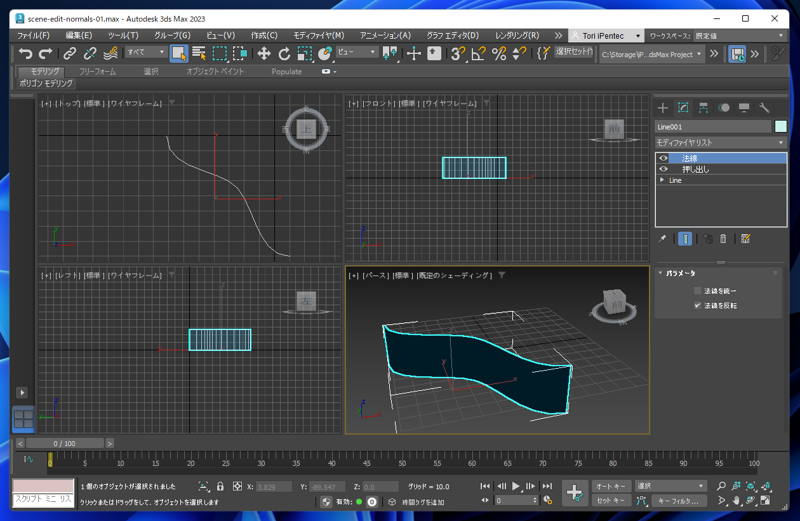
Task: Switch to the フリーフォーム ribbon tab
Action: click(x=97, y=72)
